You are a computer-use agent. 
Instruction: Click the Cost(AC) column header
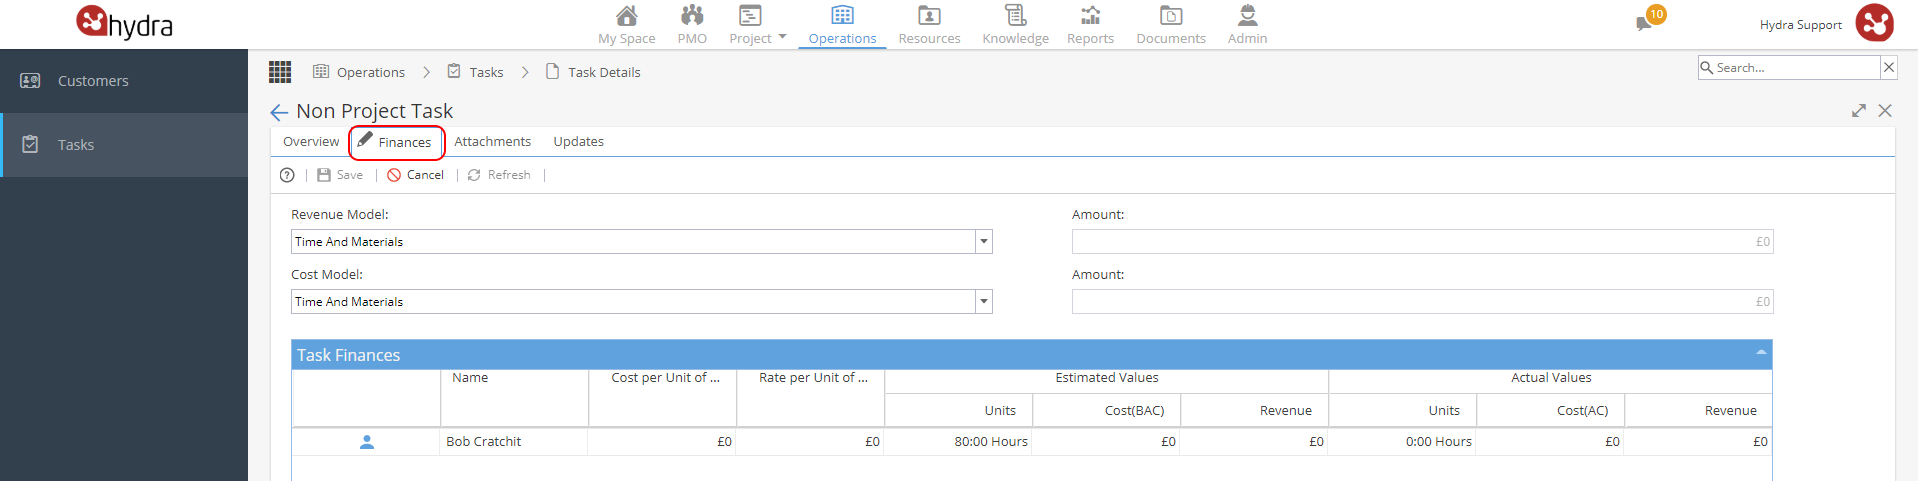1551,411
